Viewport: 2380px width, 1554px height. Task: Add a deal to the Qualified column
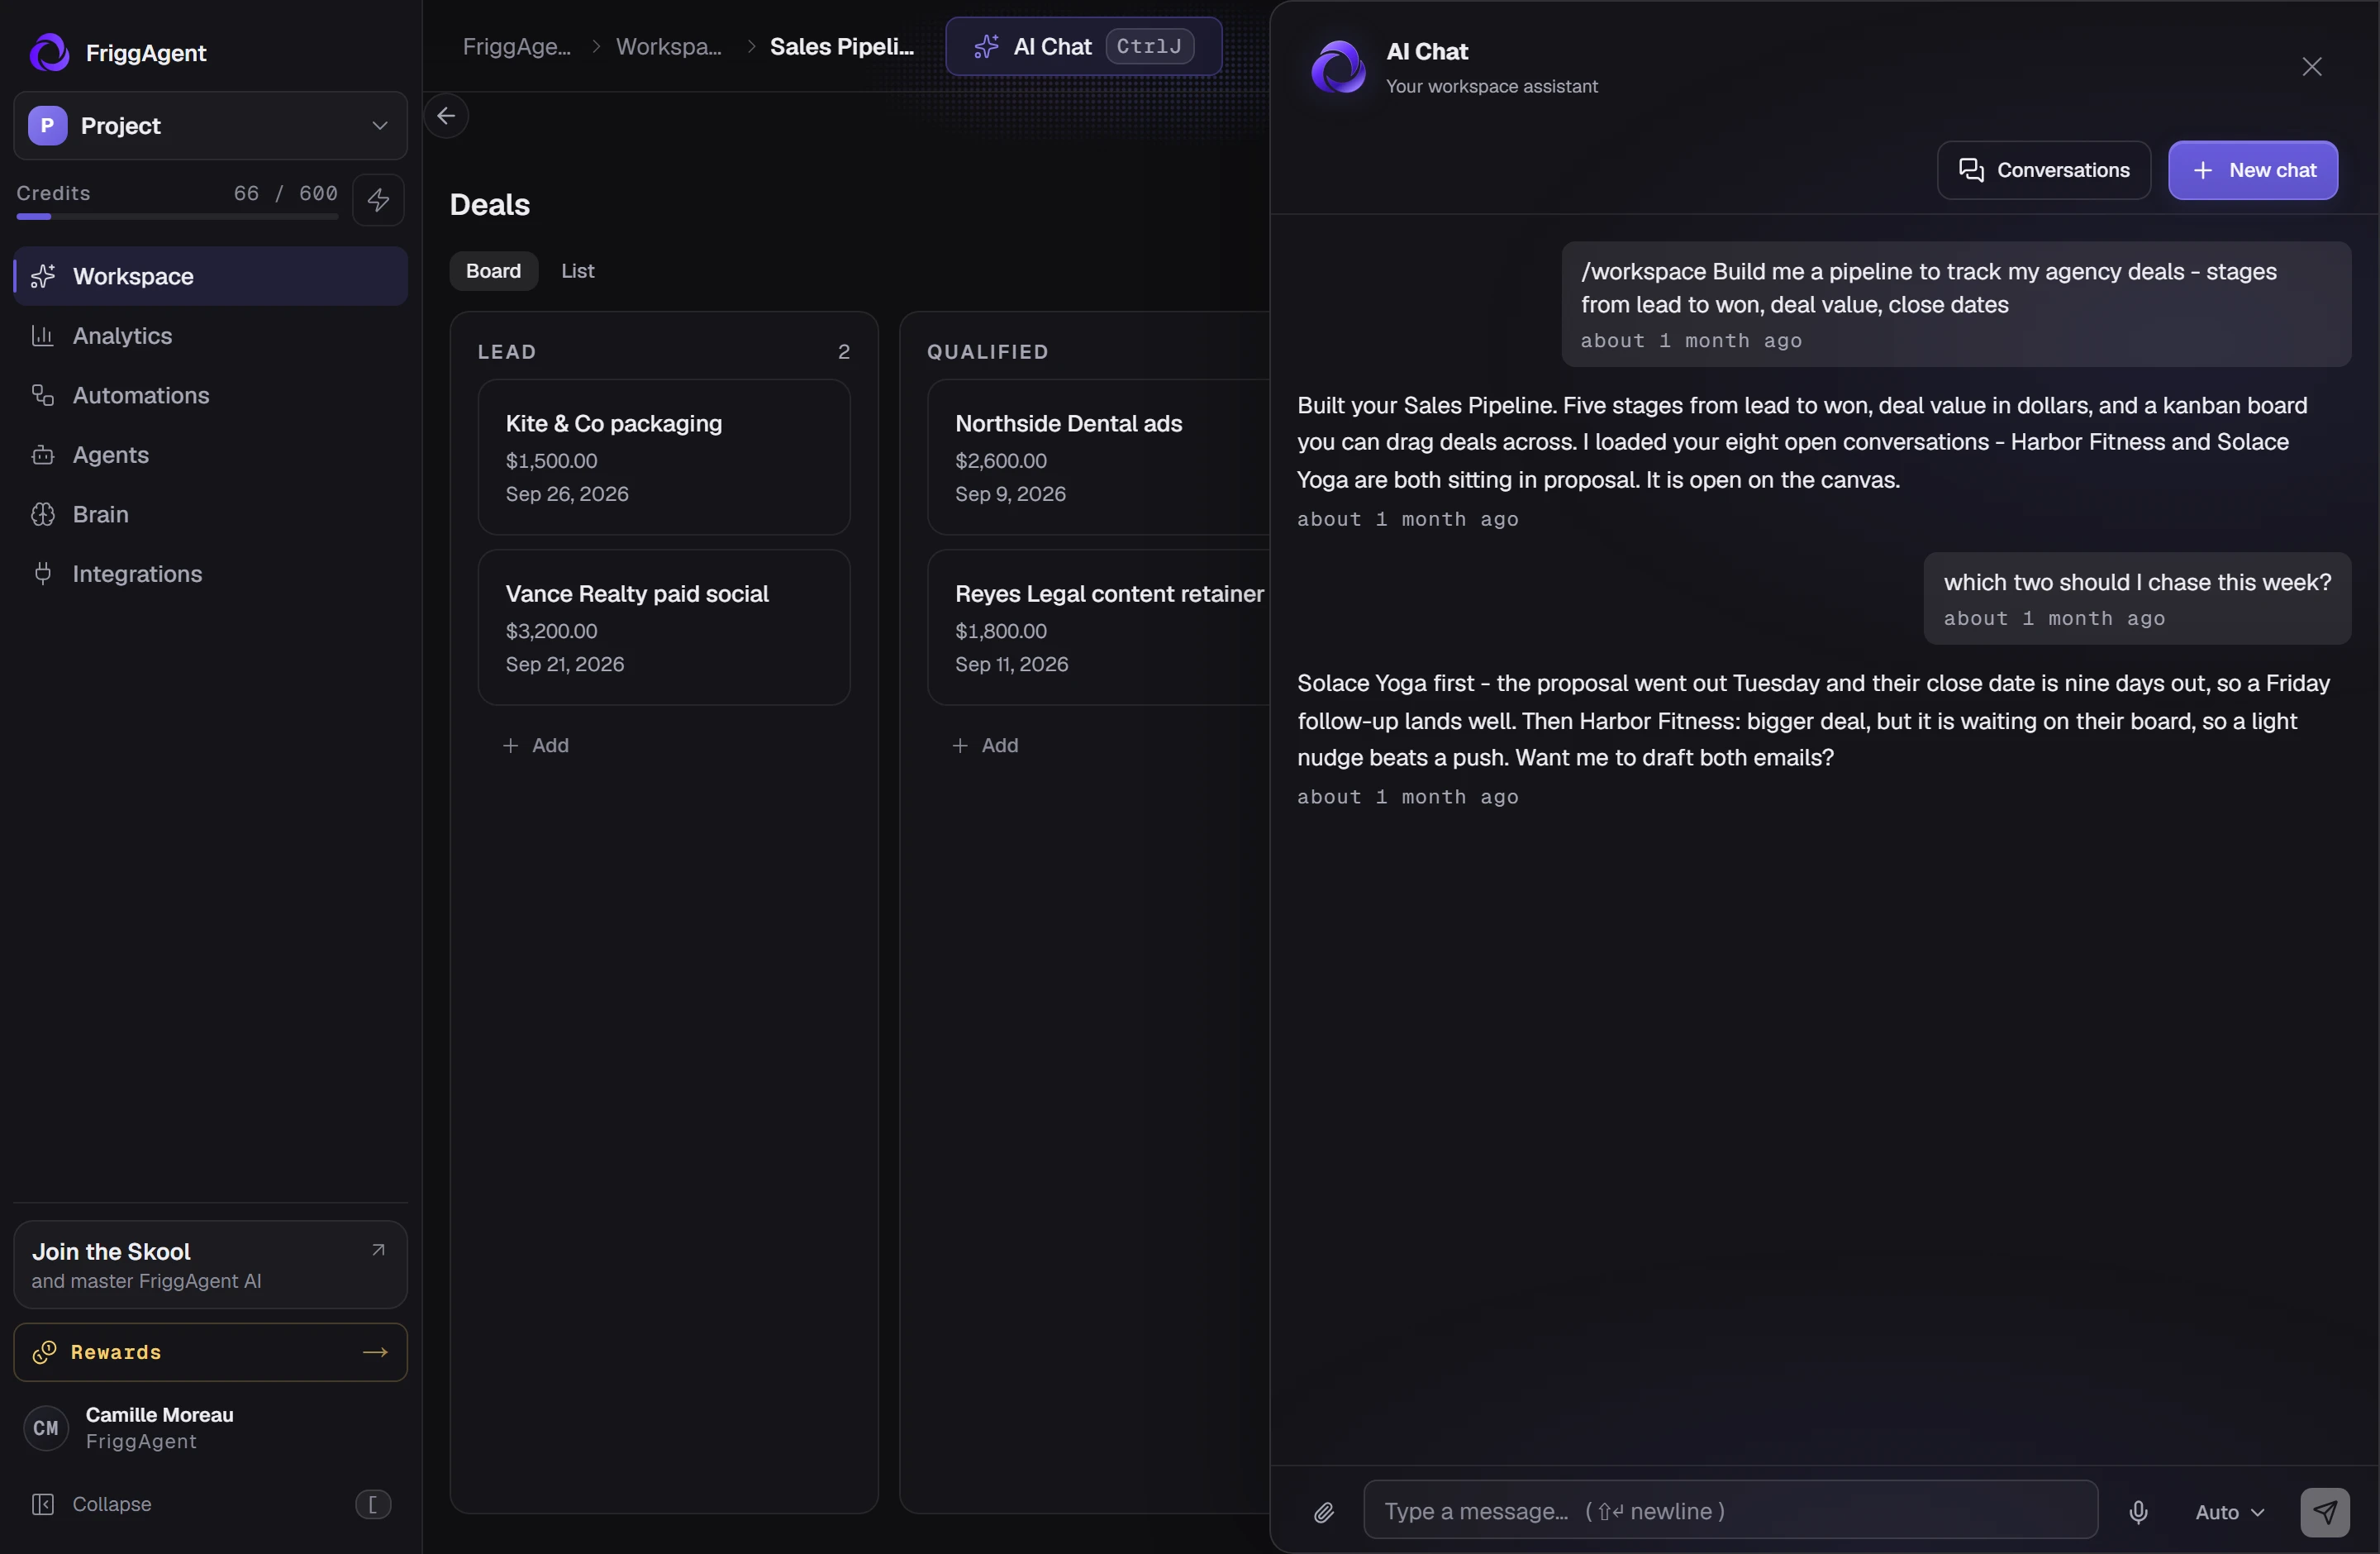point(985,745)
